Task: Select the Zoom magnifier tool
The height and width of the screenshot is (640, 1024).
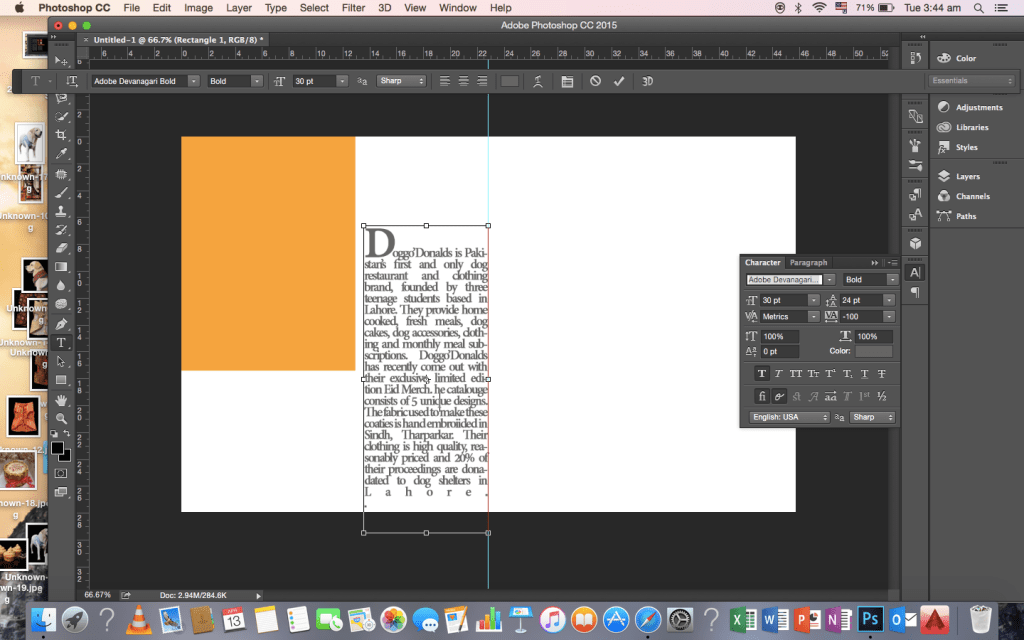Action: pos(61,418)
